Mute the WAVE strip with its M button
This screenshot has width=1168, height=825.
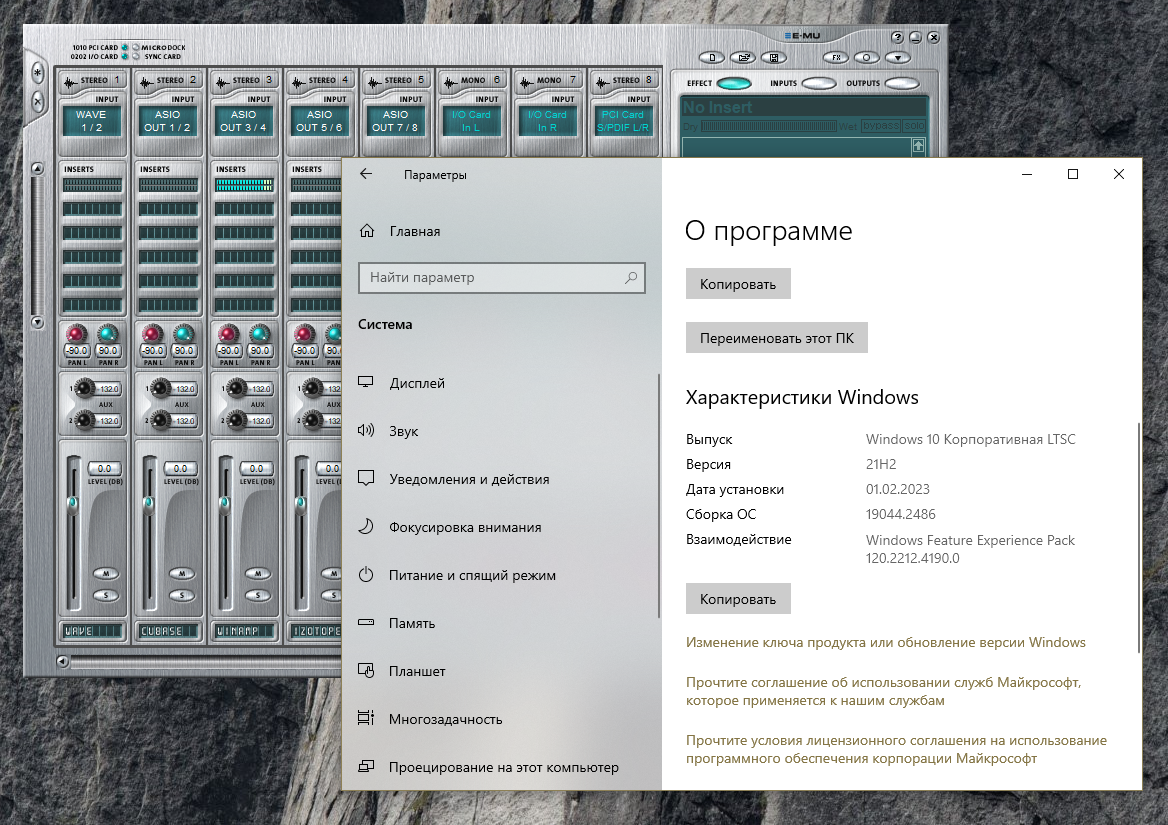coord(106,573)
